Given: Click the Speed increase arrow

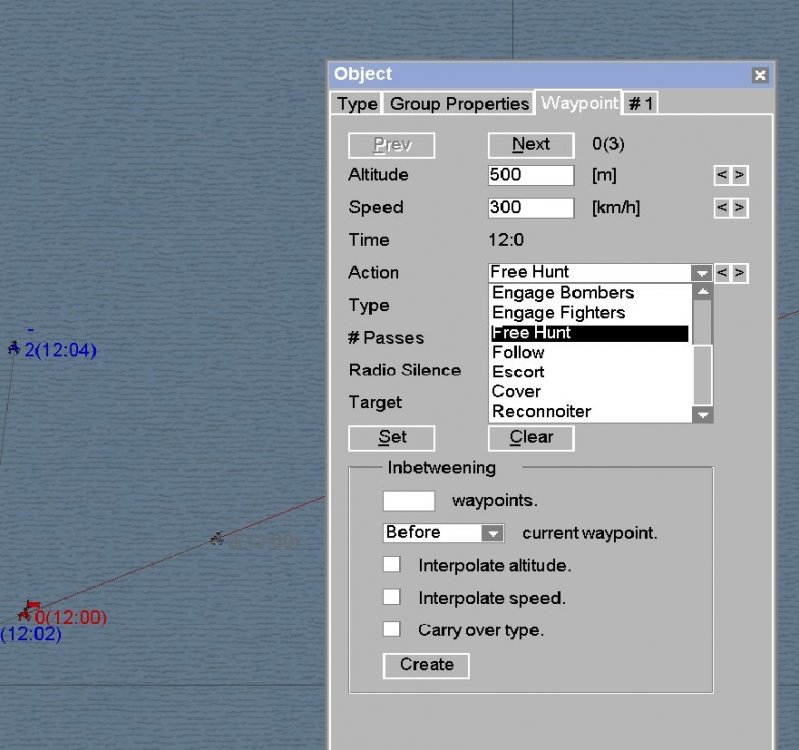Looking at the screenshot, I should (x=739, y=208).
